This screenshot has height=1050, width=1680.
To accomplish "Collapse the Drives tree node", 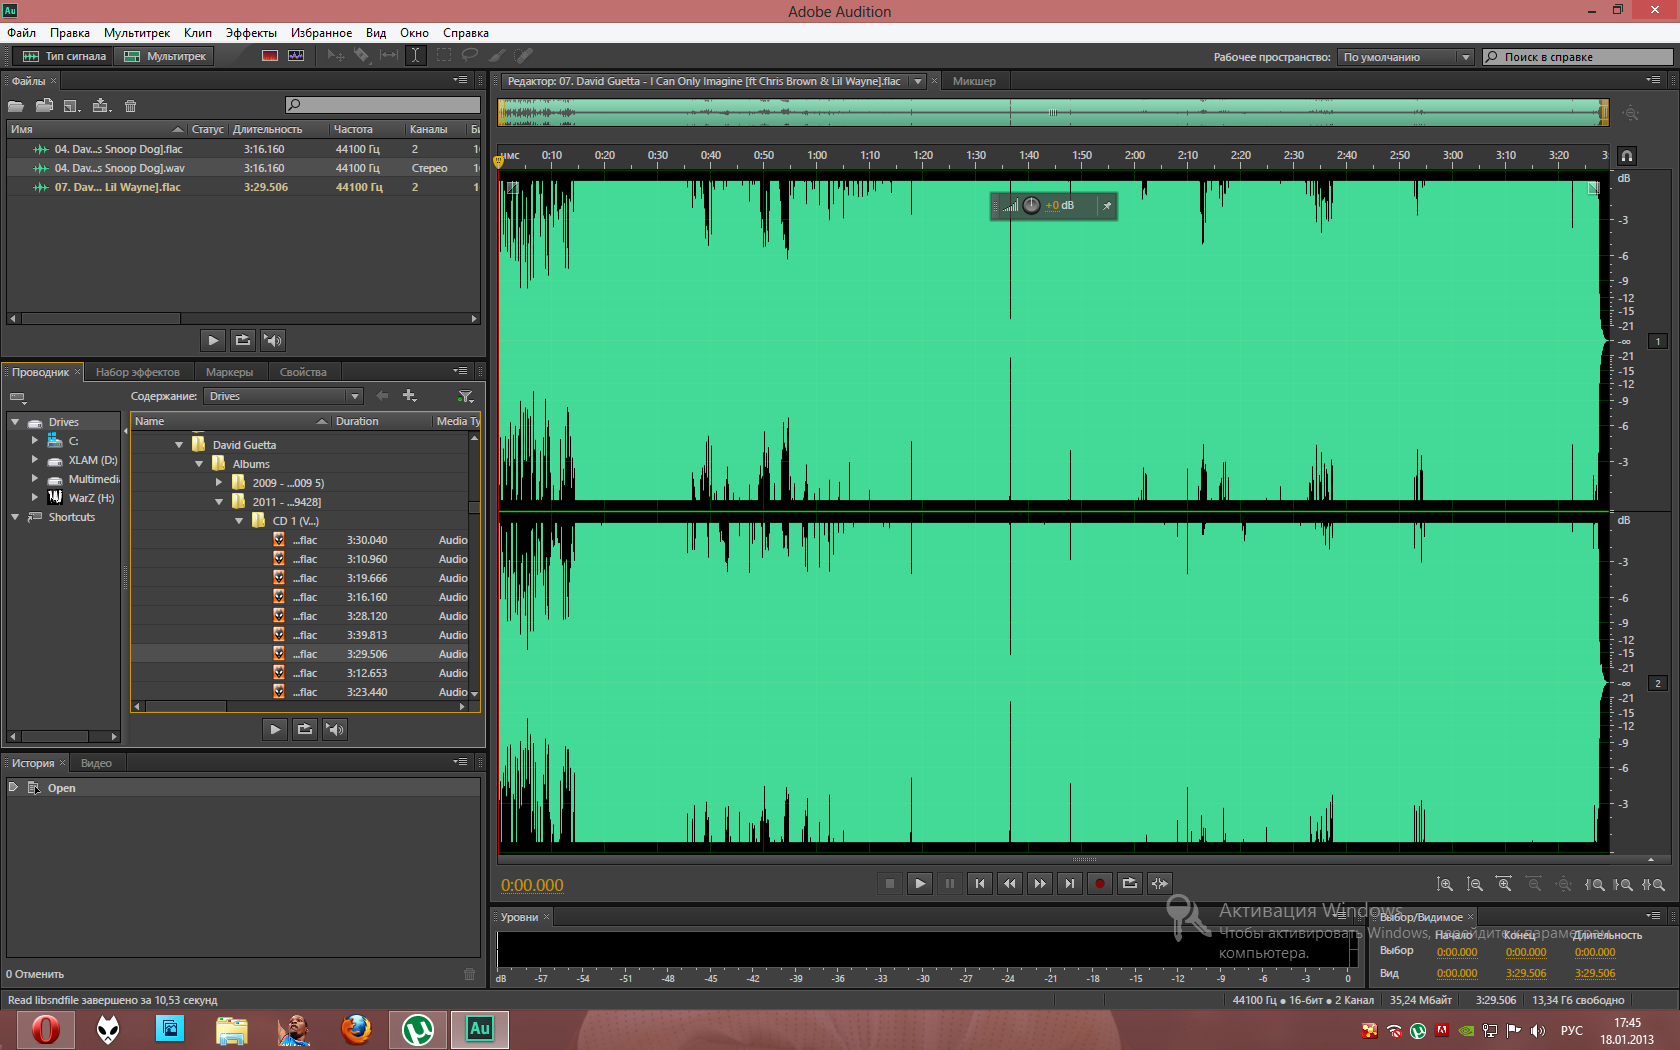I will pyautogui.click(x=15, y=422).
